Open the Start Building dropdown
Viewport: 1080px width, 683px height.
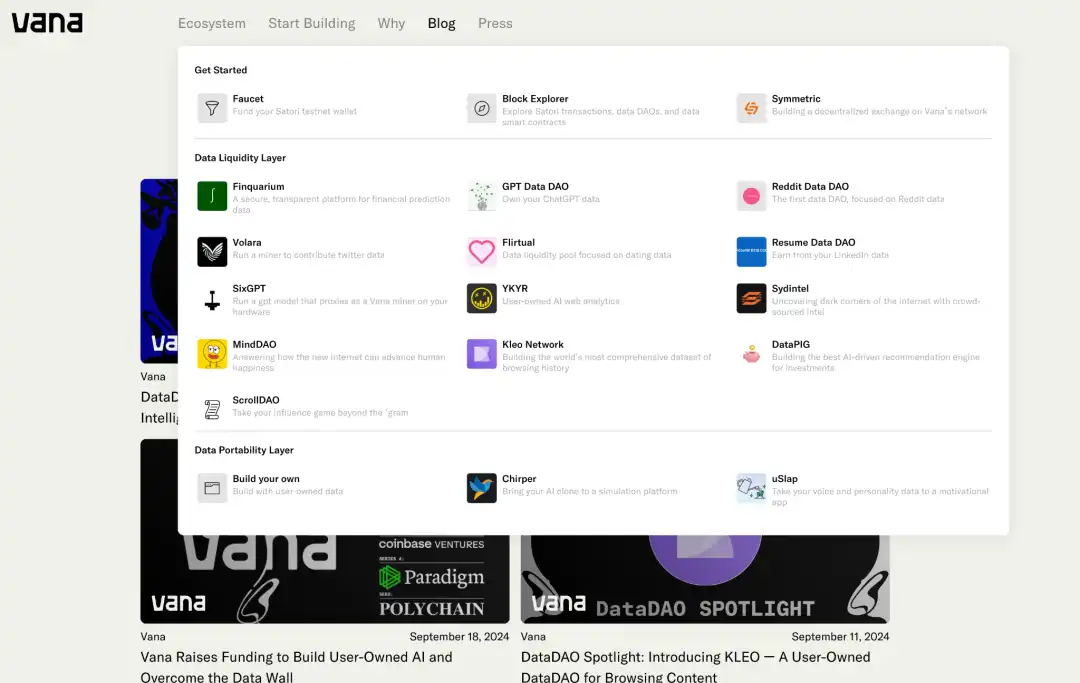click(x=311, y=23)
